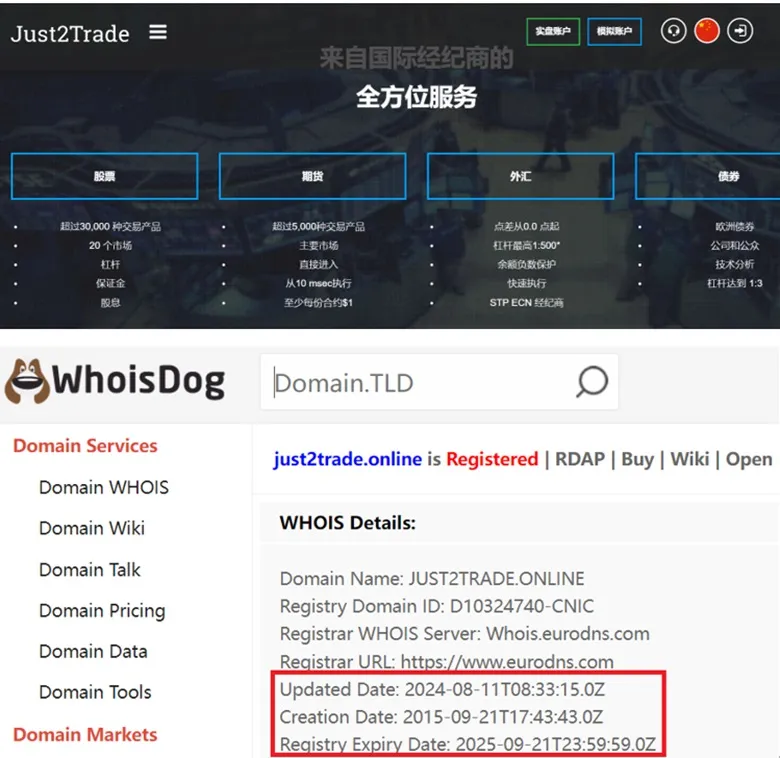This screenshot has height=758, width=780.
Task: Open the hamburger menu beside Just2Trade
Action: [x=158, y=32]
